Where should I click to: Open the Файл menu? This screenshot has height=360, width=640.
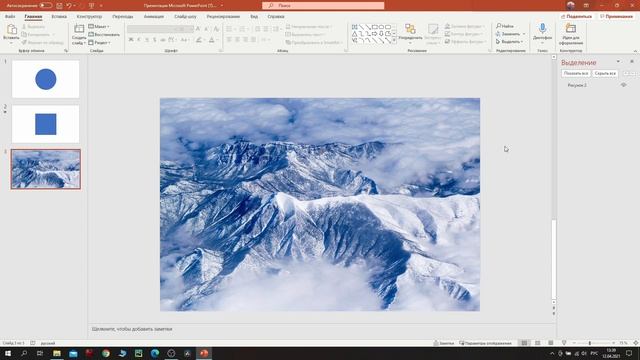coord(10,17)
